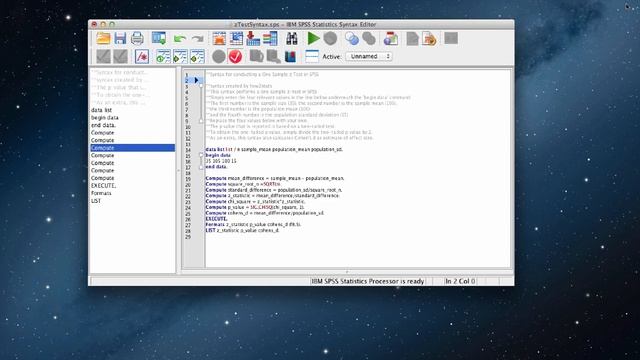Select 'data list' in the navigation pane
The image size is (640, 360).
coord(101,110)
